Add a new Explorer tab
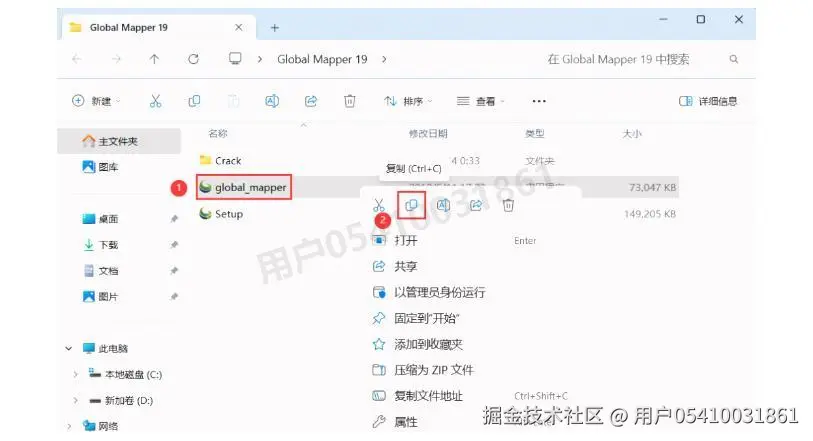813x441 pixels. (275, 28)
